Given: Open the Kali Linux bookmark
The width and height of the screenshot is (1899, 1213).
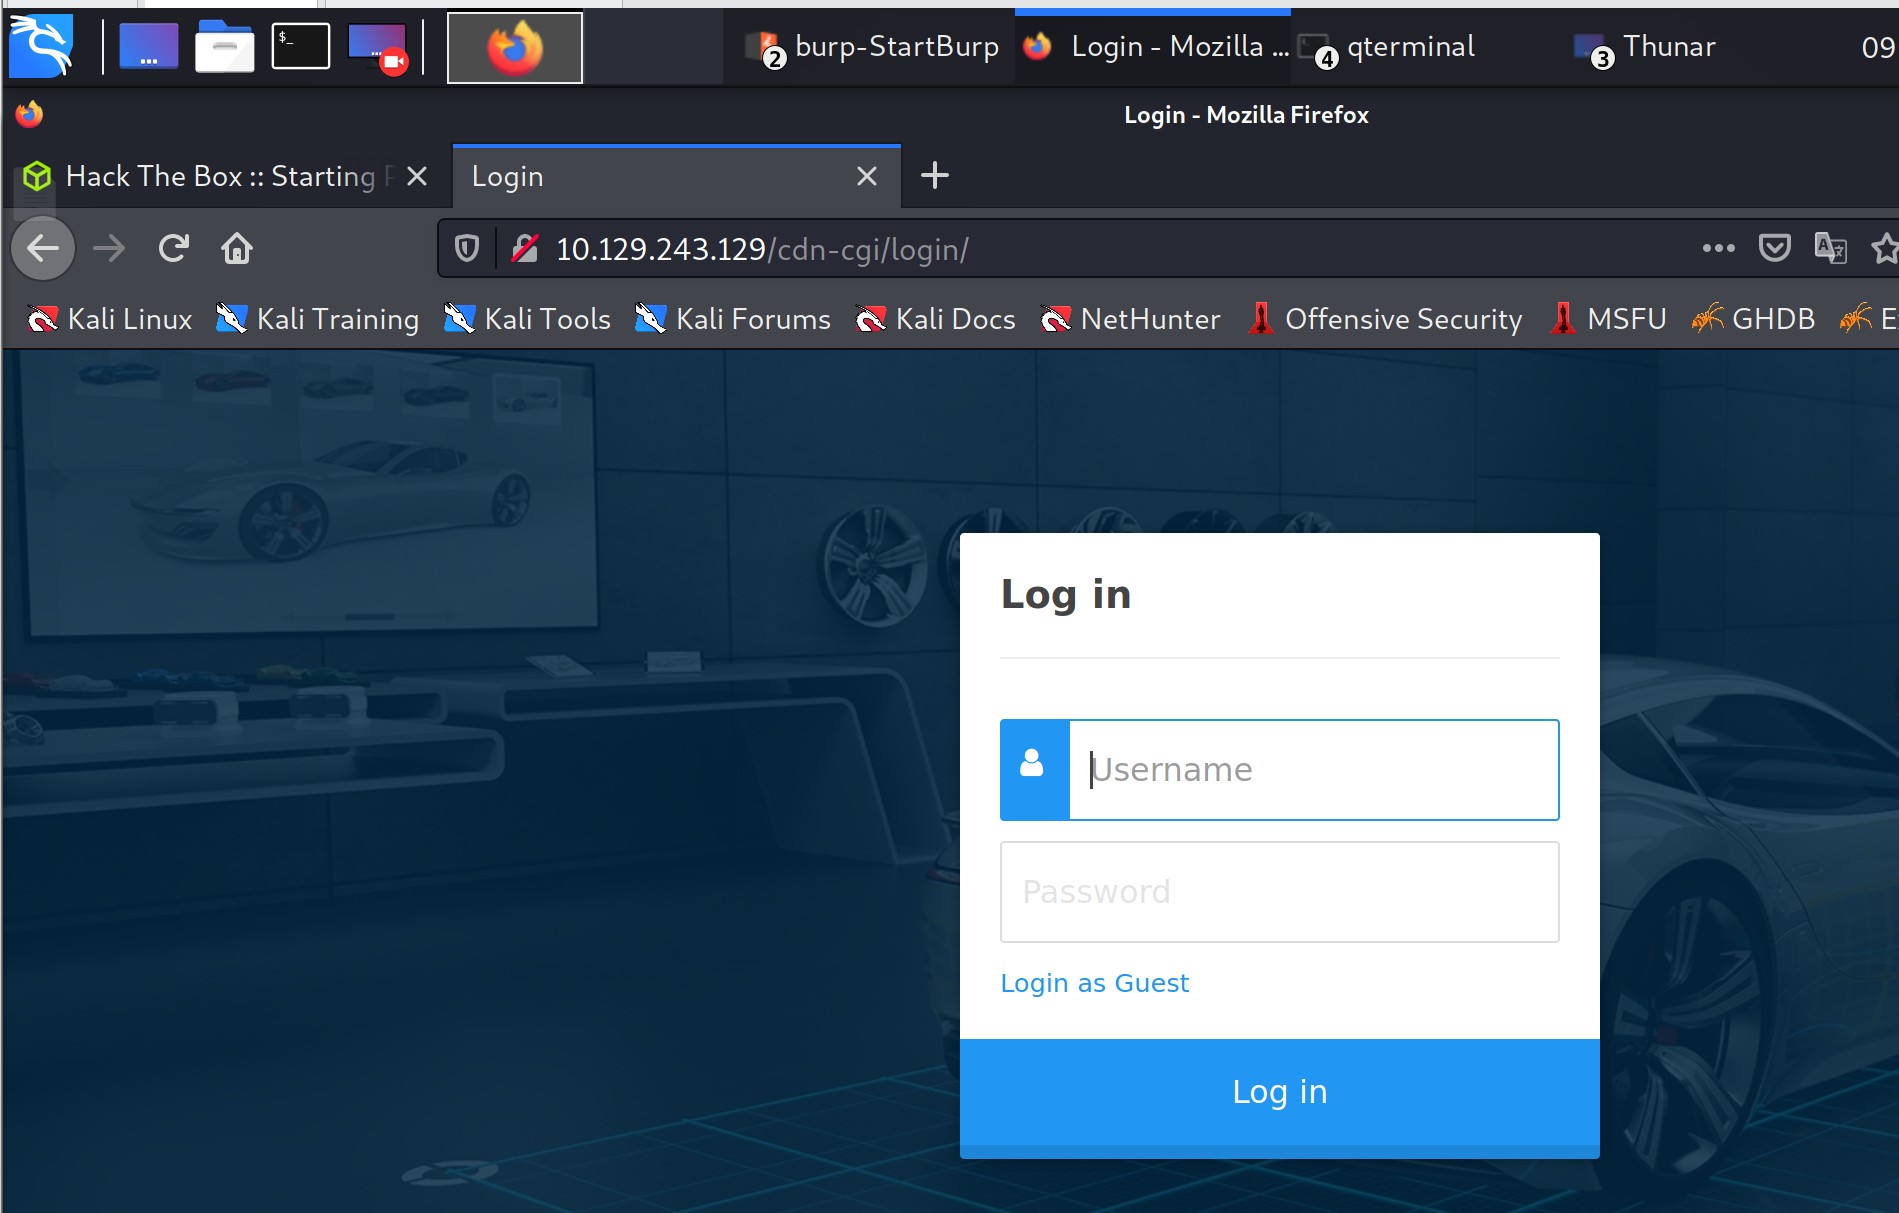Looking at the screenshot, I should coord(110,319).
